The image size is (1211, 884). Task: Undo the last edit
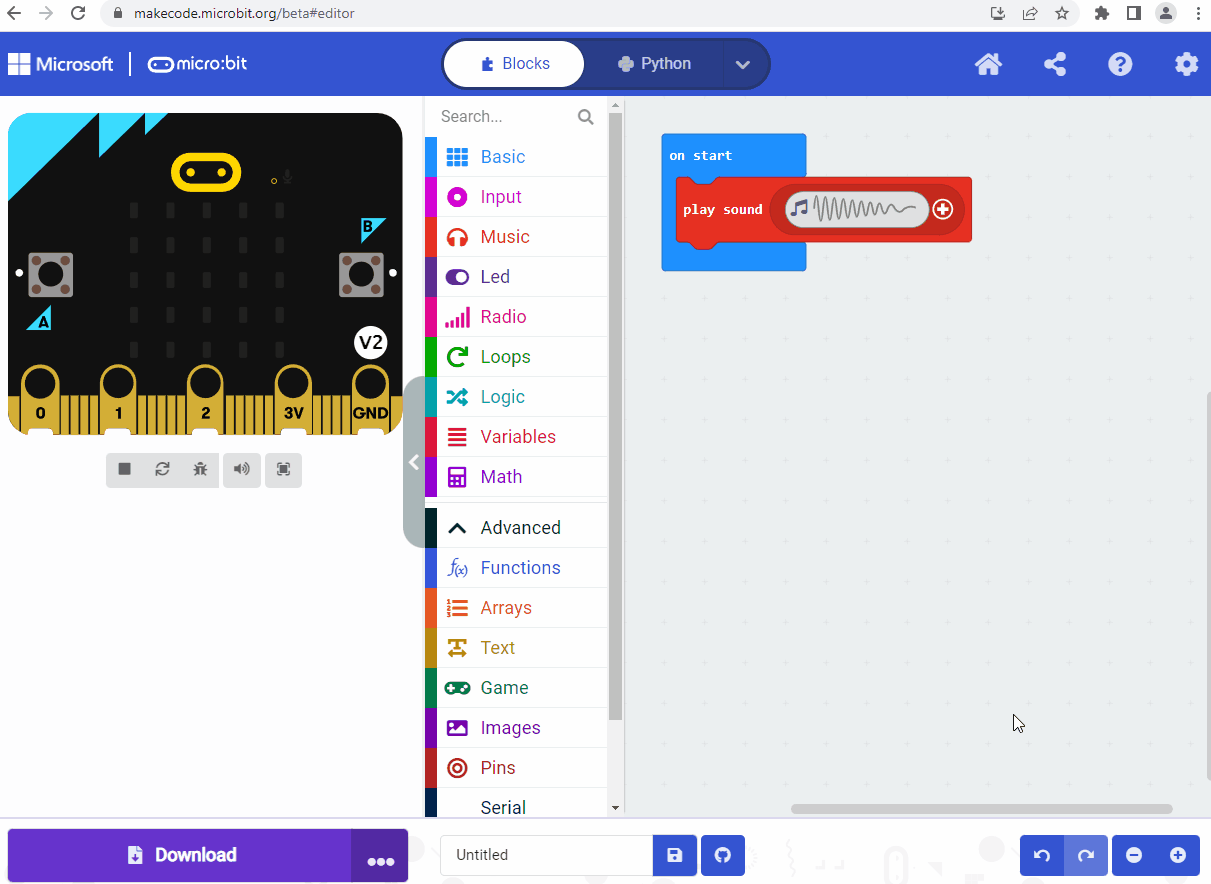1041,855
